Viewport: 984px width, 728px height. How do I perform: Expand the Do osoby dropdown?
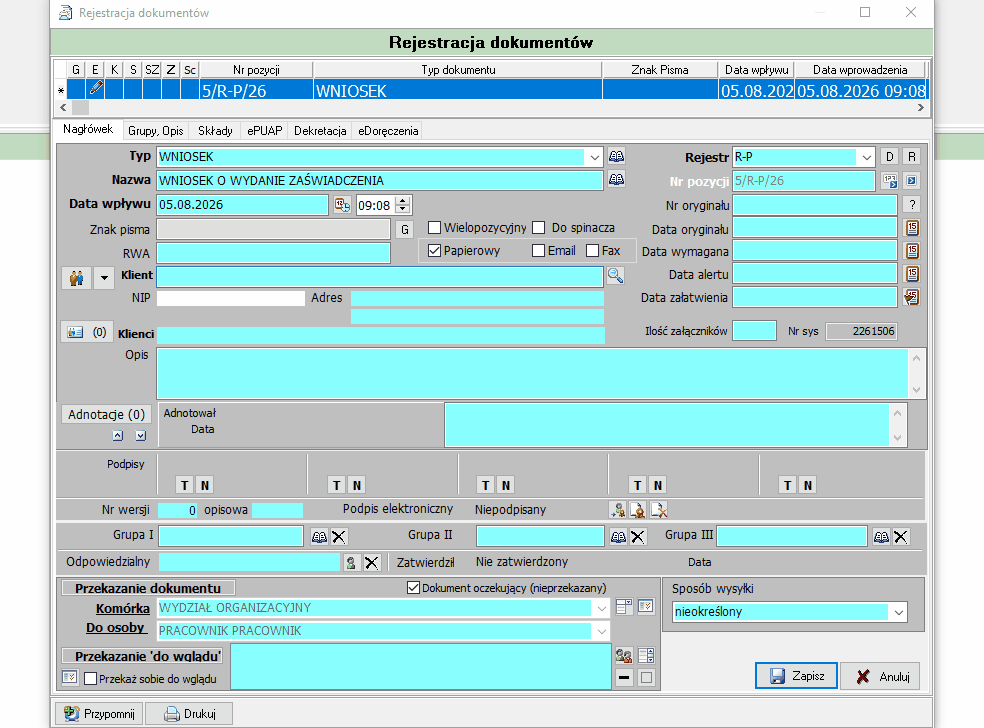click(601, 631)
